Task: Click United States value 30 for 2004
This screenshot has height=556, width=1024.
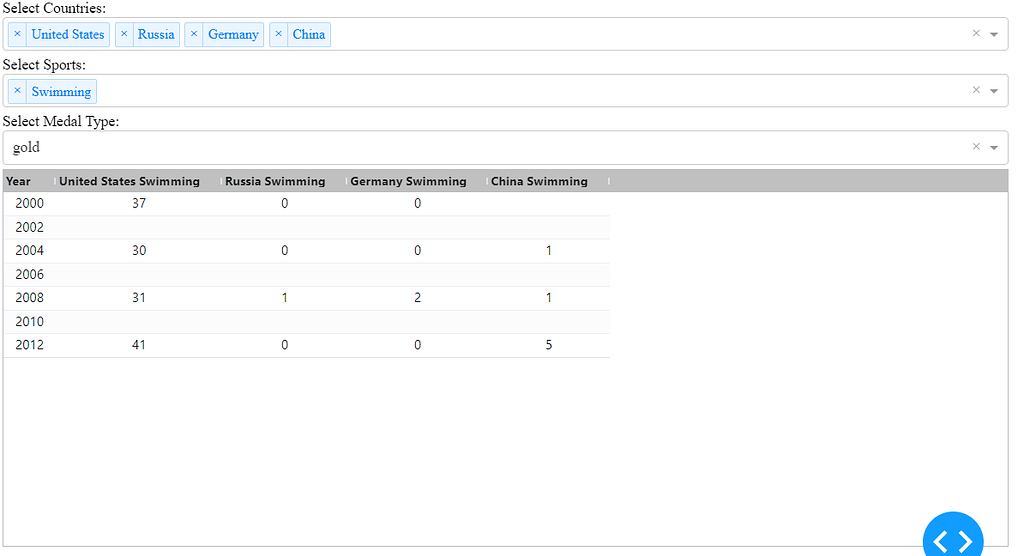Action: (x=138, y=251)
